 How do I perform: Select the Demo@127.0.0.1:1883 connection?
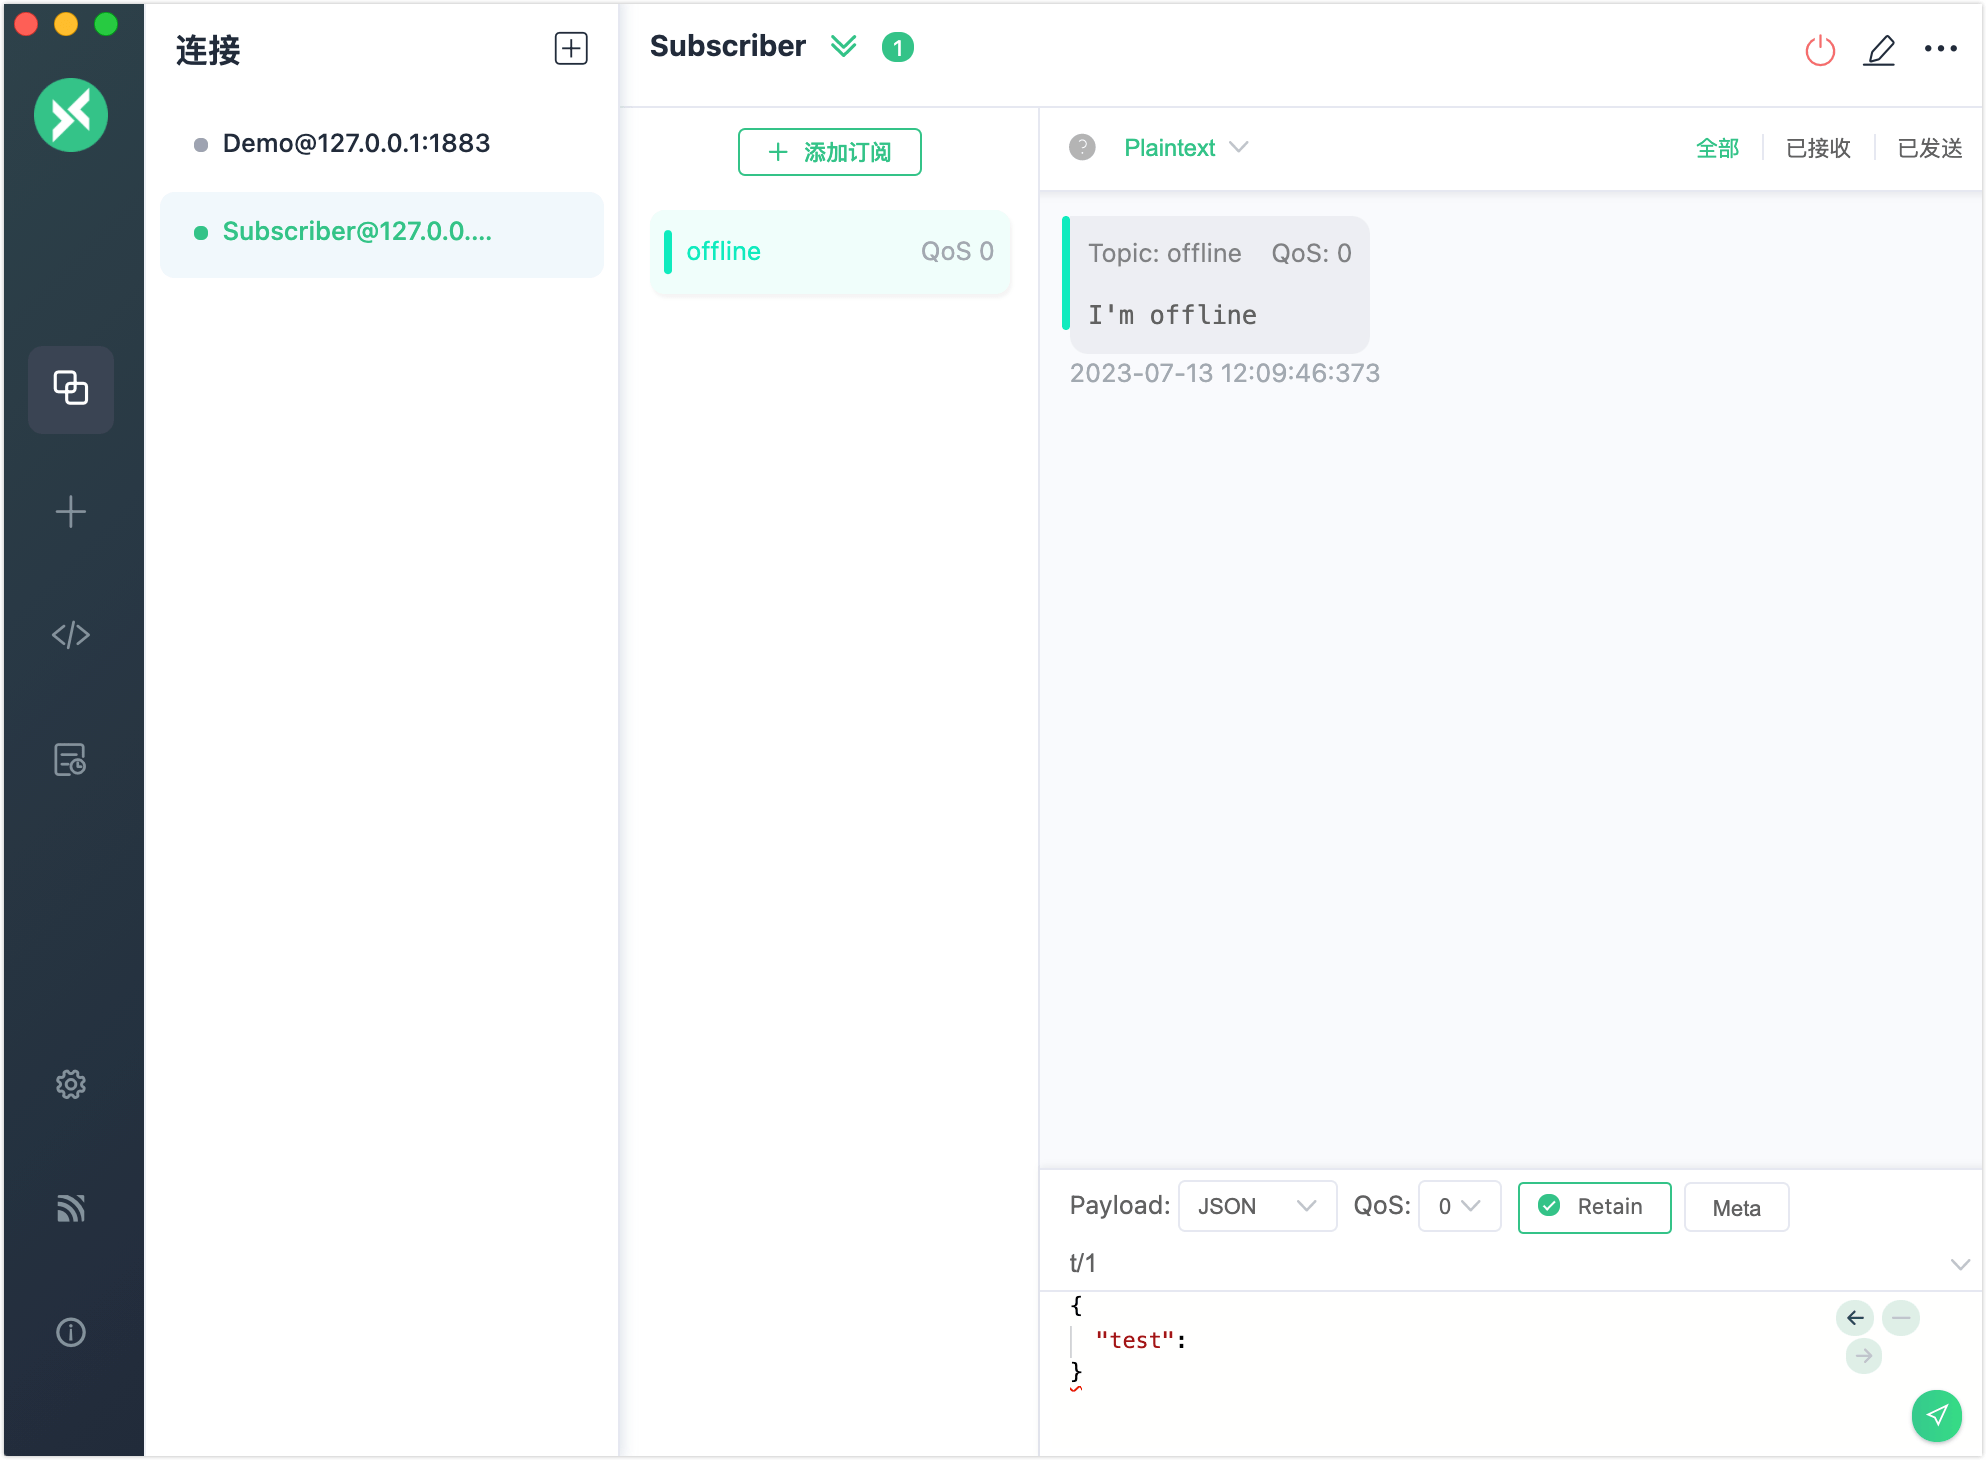coord(356,144)
